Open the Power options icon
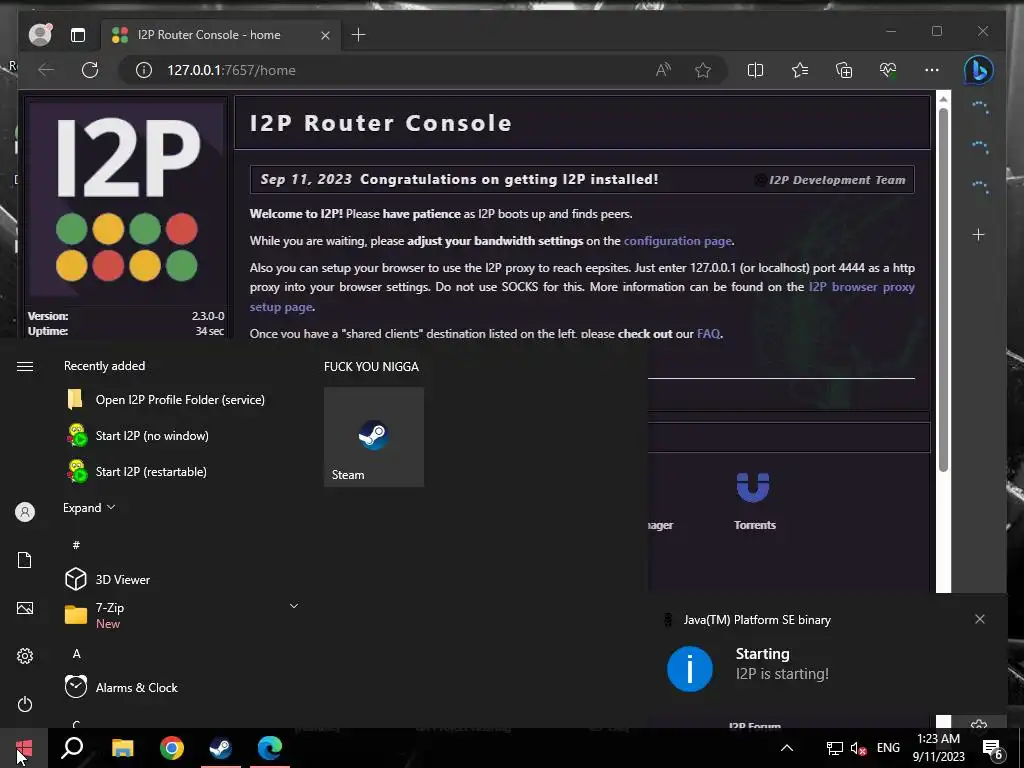 pos(25,705)
